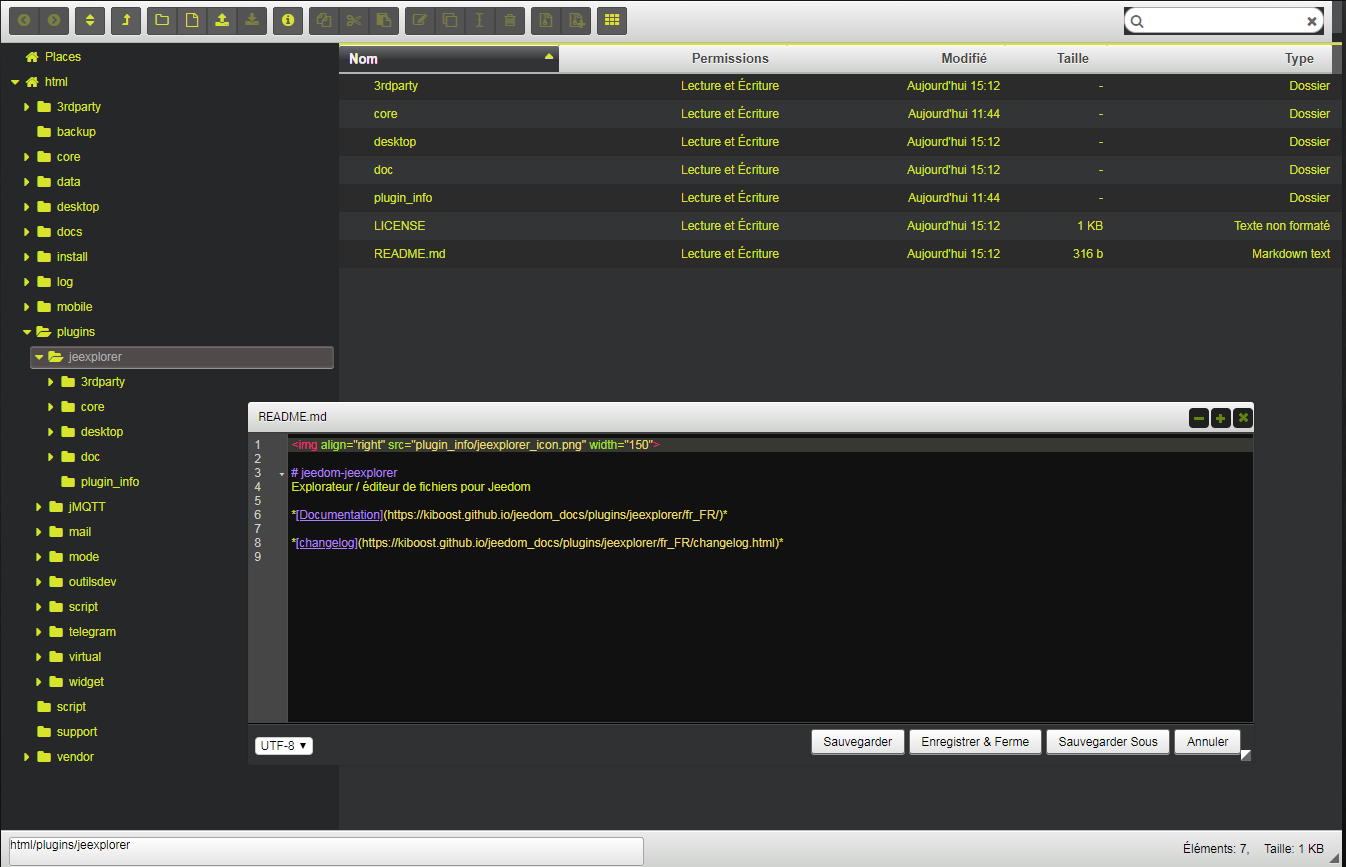
Task: Expand the 3rdparty folder under html
Action: tap(27, 107)
